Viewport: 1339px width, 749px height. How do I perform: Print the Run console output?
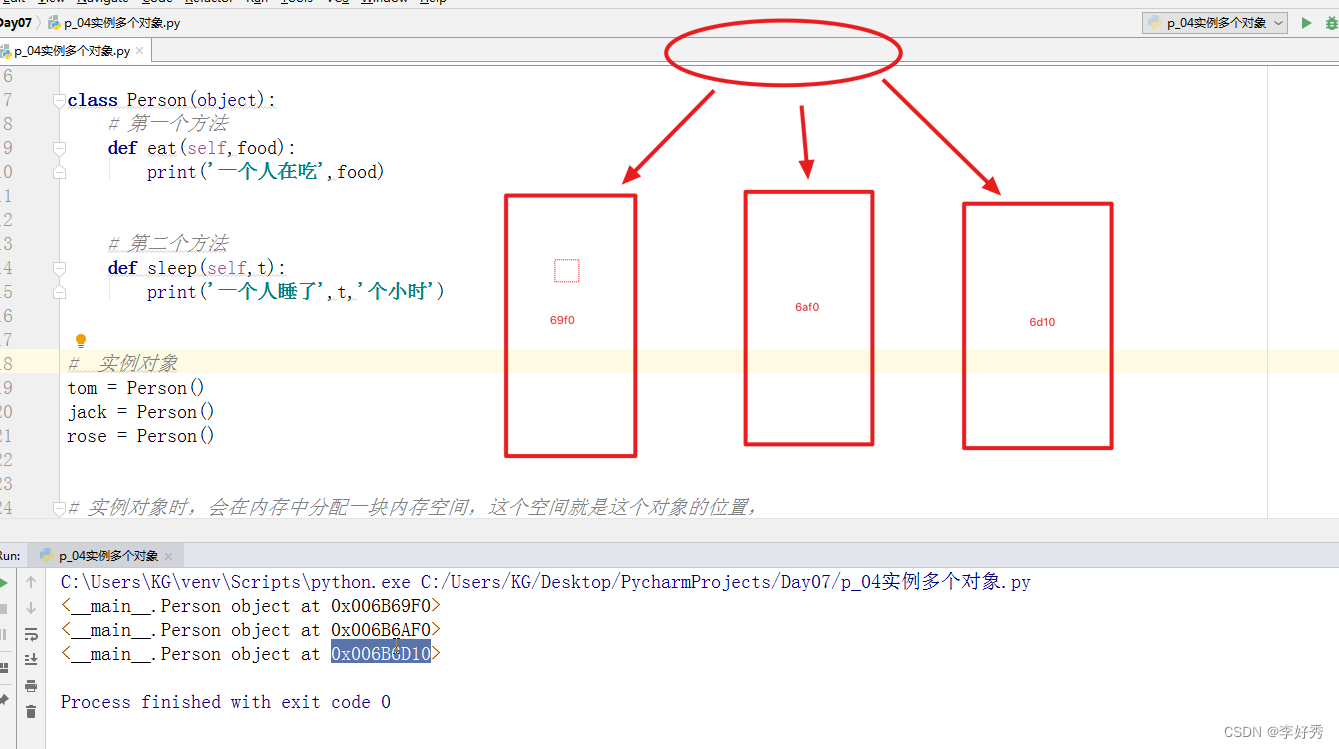pyautogui.click(x=31, y=686)
